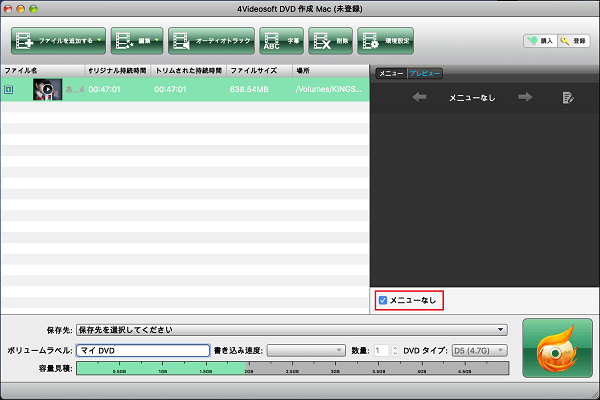The height and width of the screenshot is (400, 600).
Task: Click the 容量見積 capacity bar
Action: tap(292, 368)
